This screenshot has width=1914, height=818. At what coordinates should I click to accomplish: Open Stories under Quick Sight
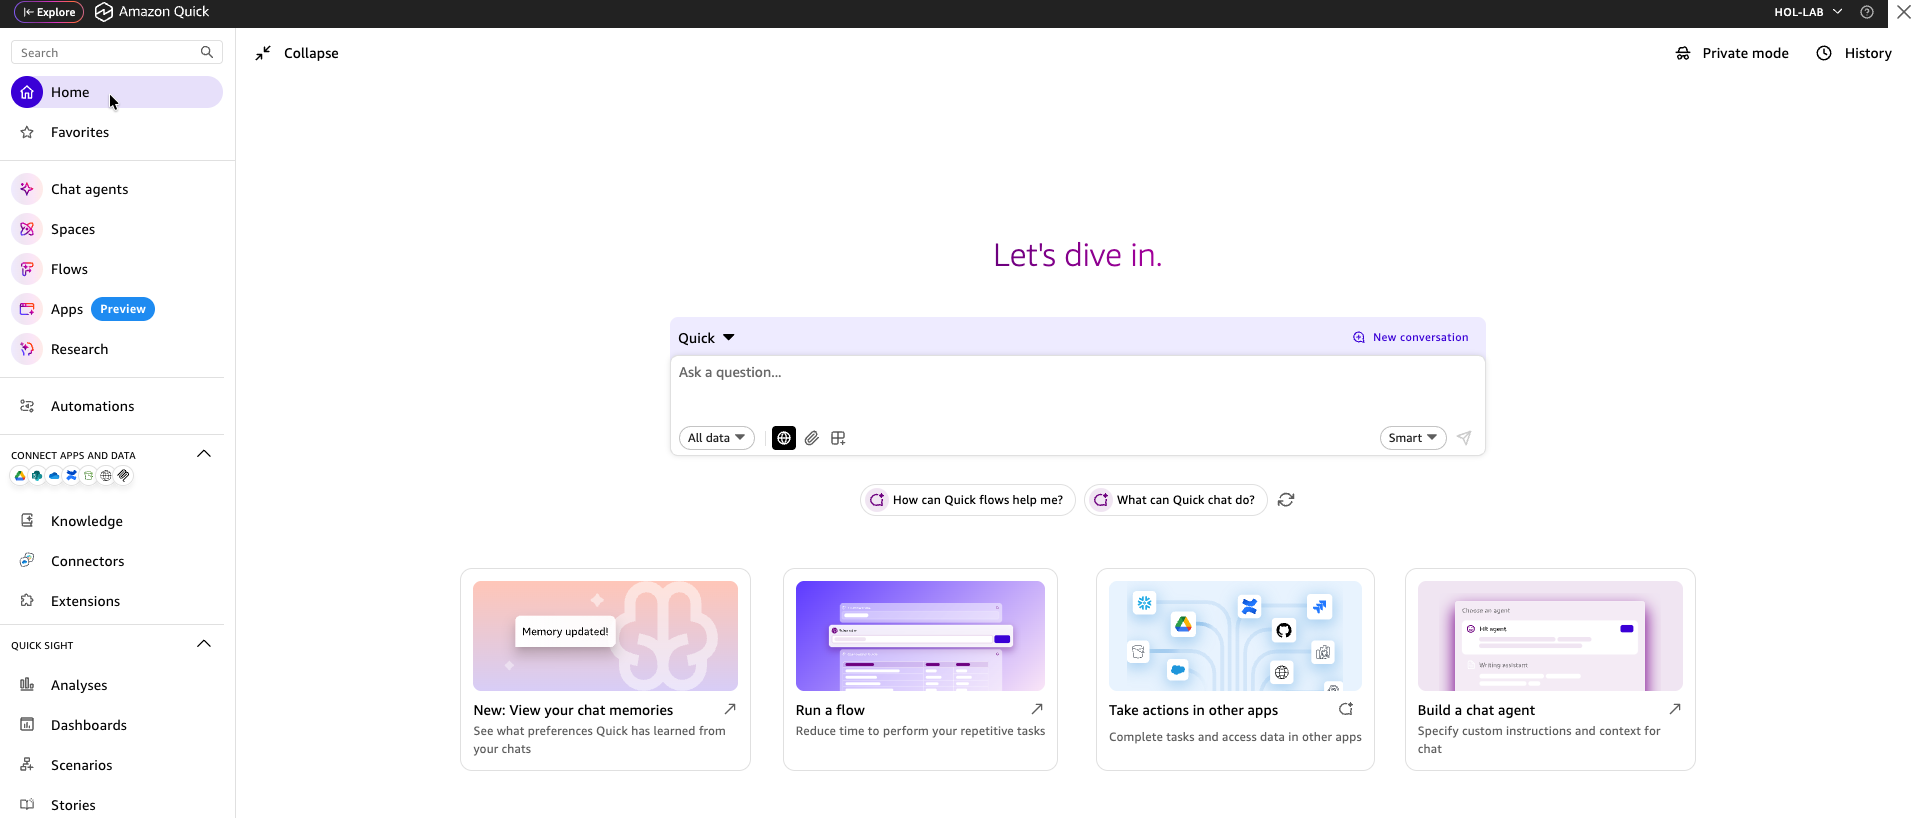[74, 805]
